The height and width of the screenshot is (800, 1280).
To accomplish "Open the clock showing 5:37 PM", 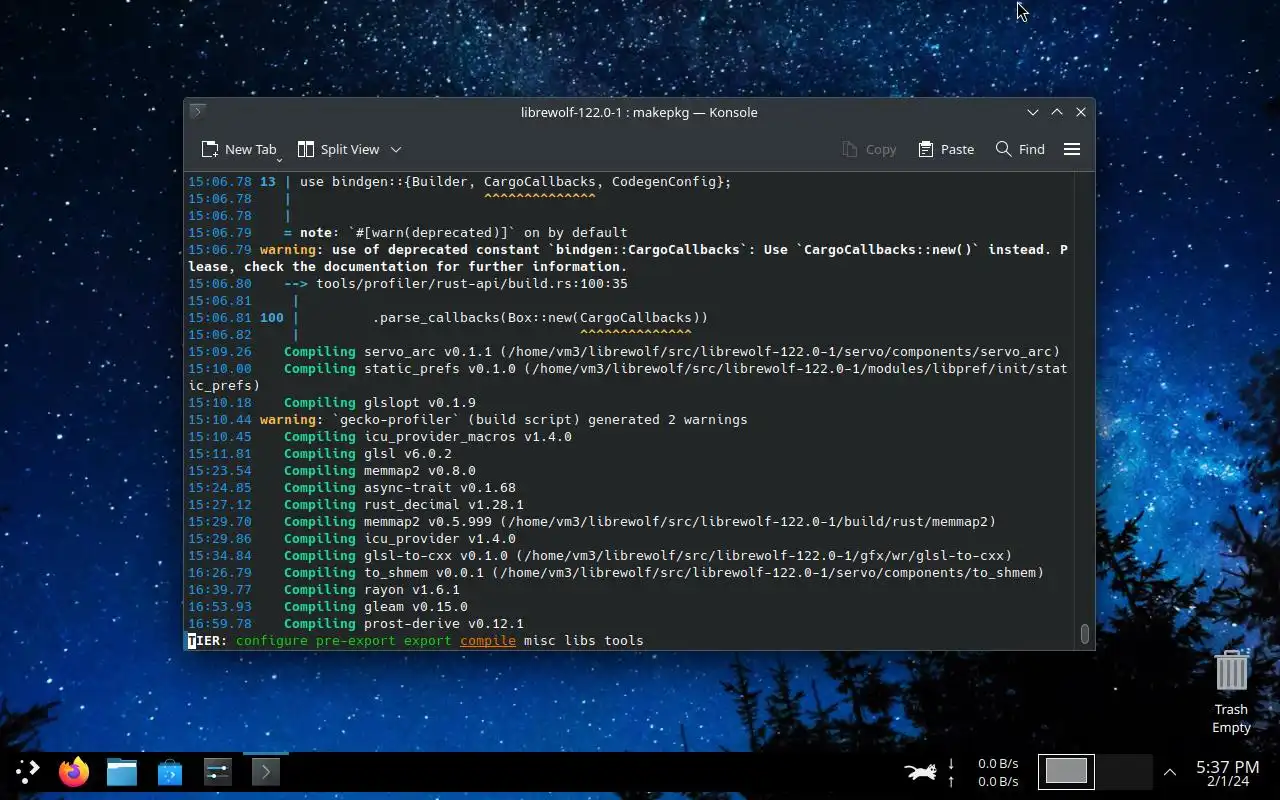I will 1227,773.
